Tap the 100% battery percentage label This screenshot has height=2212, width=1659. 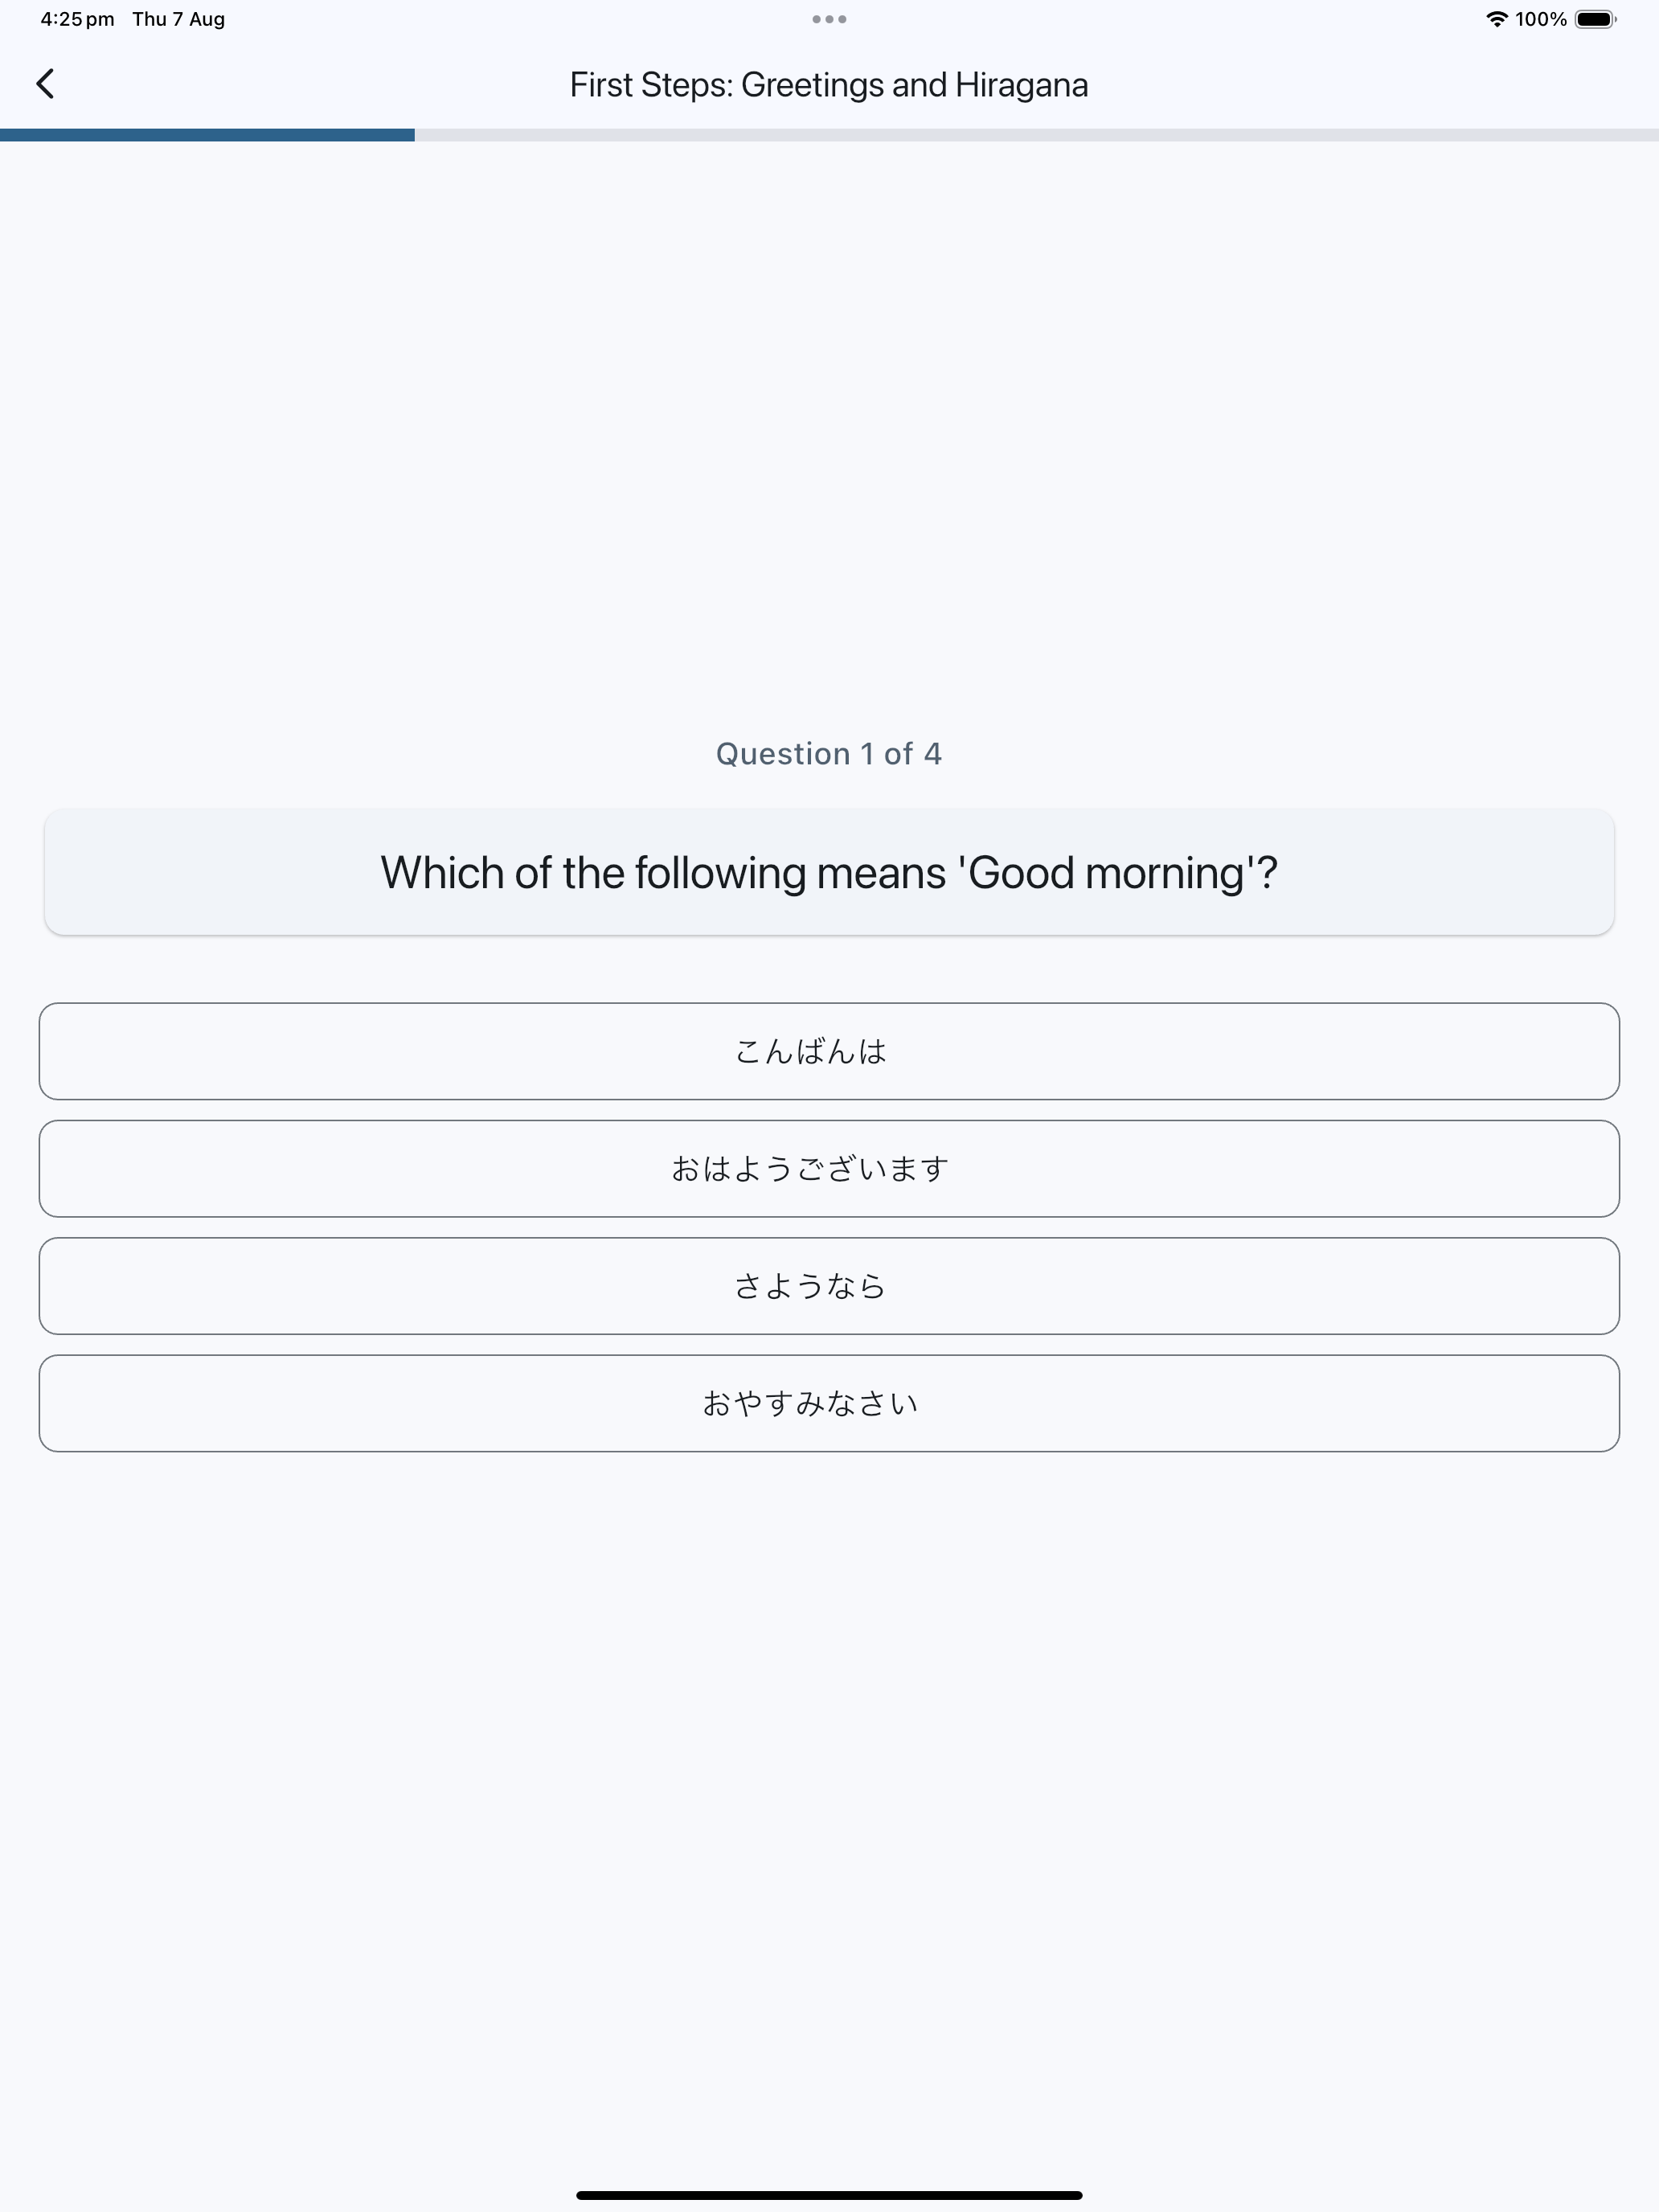tap(1541, 19)
